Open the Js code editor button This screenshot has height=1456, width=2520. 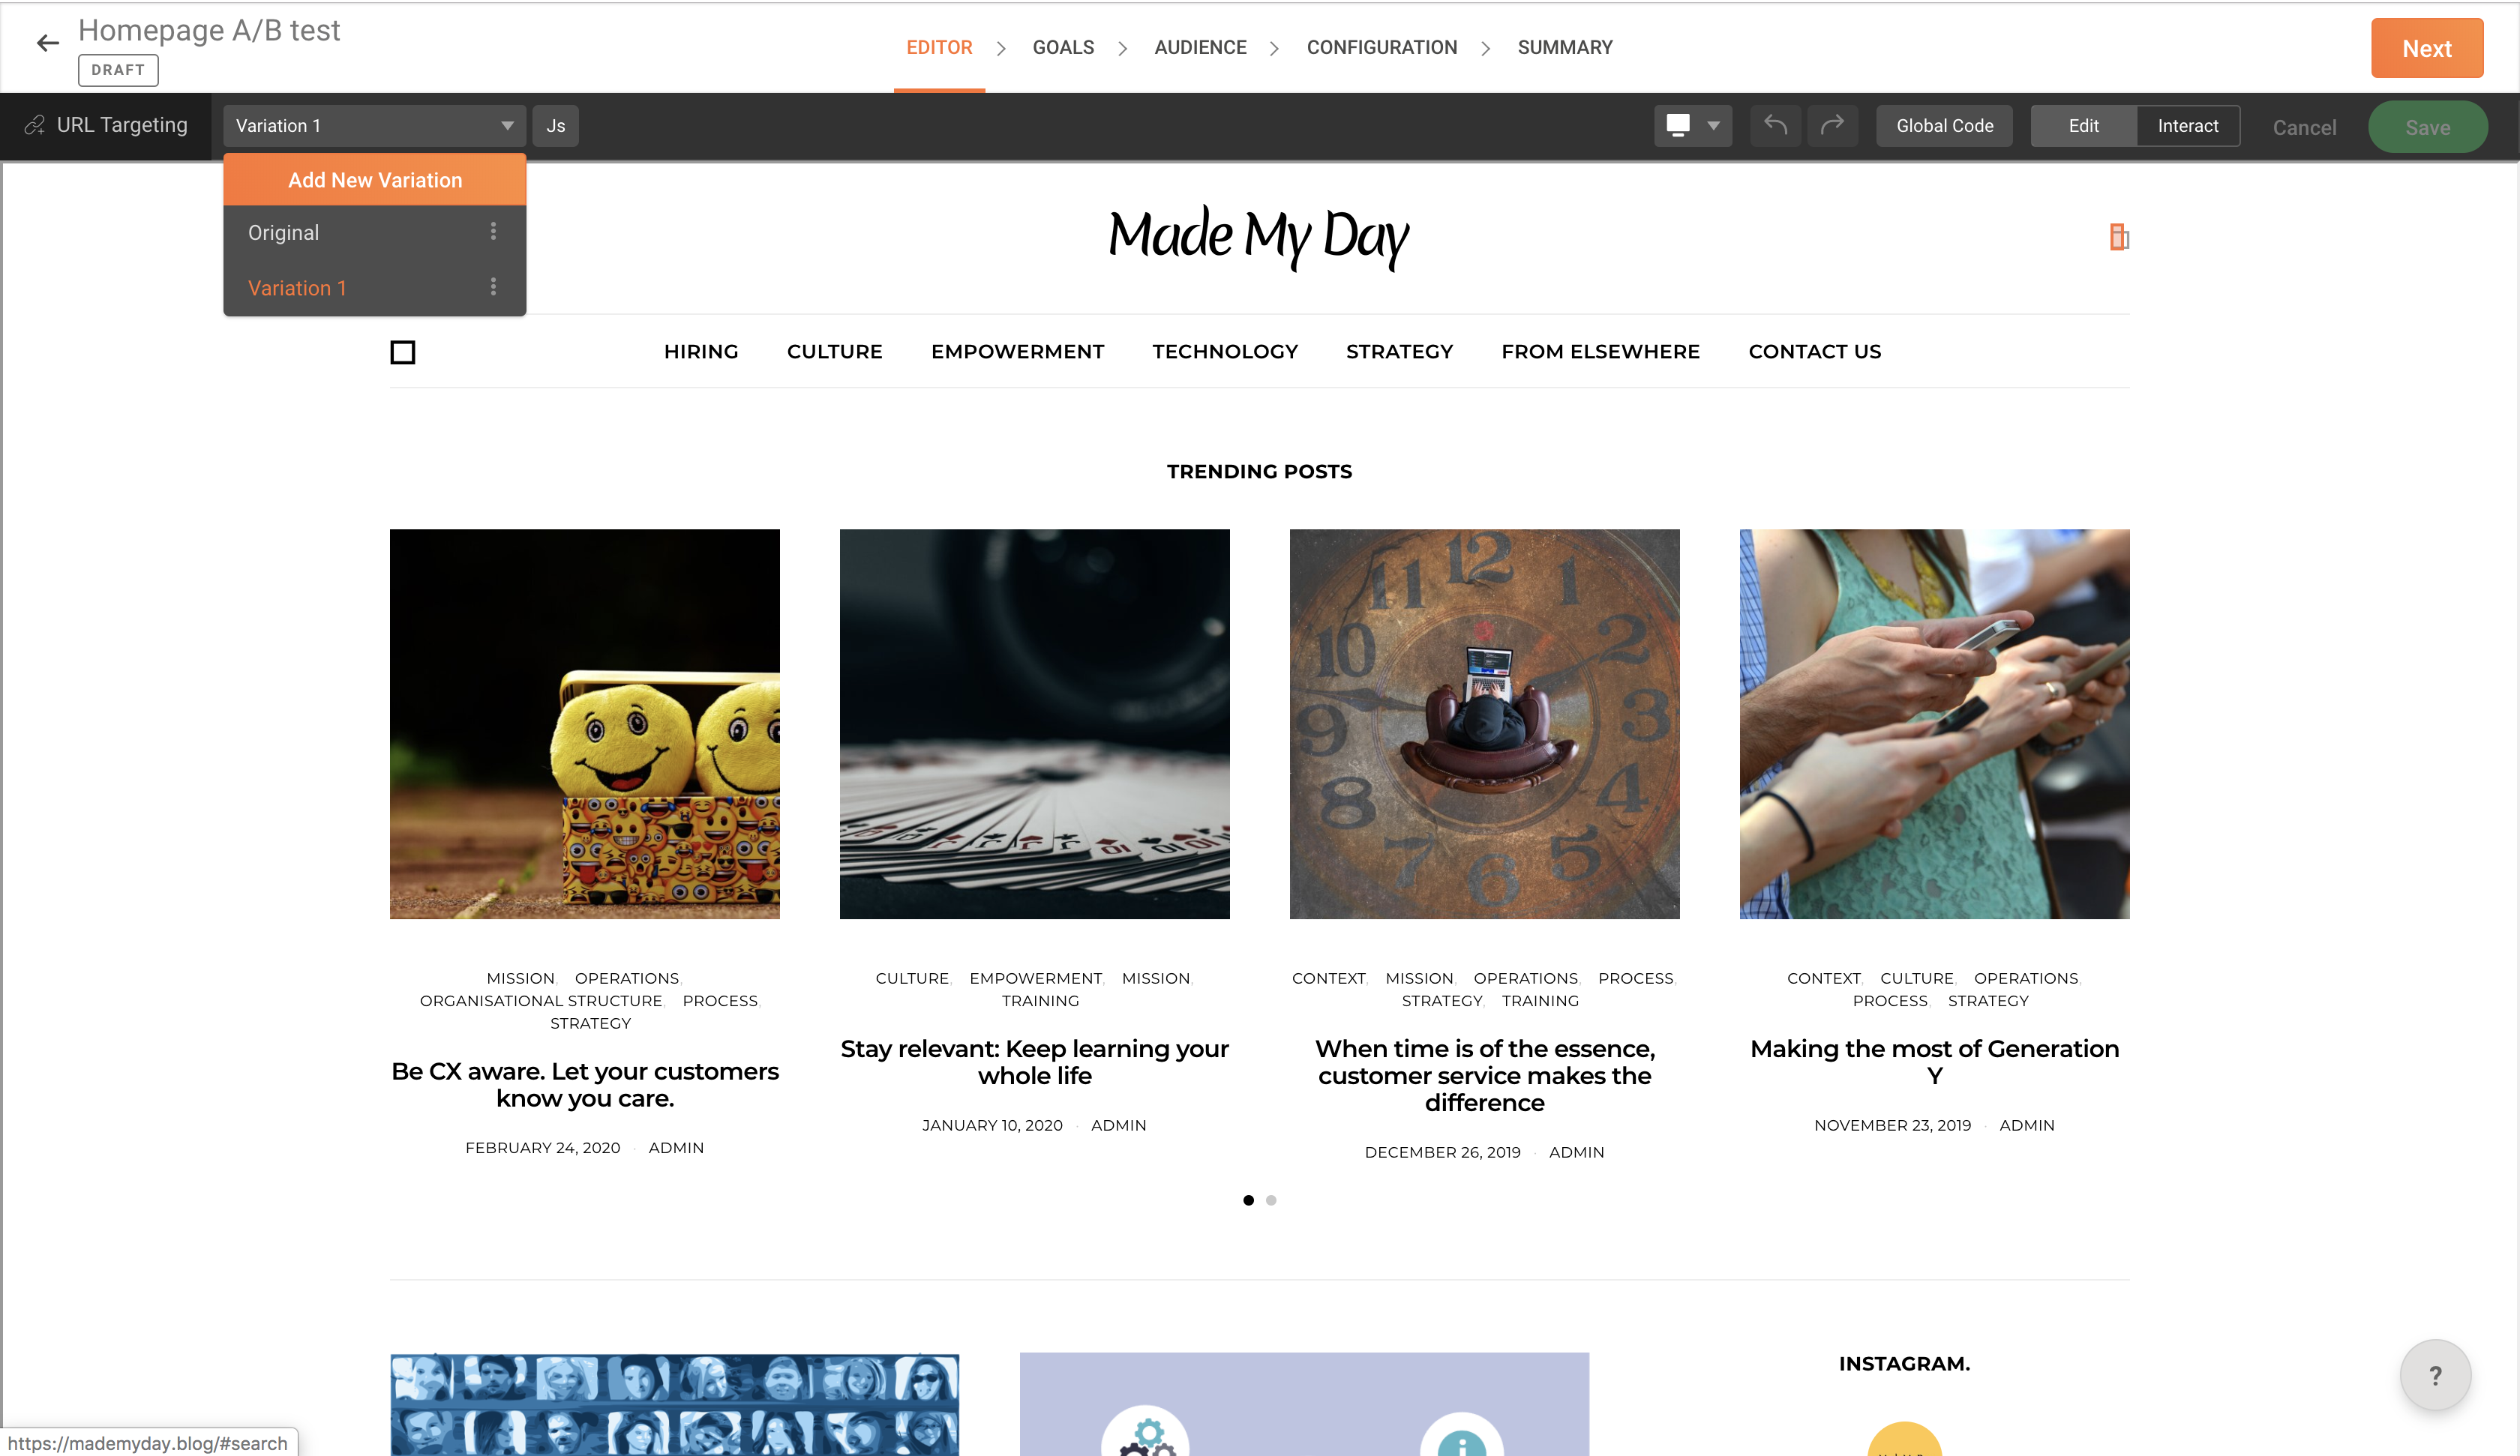pyautogui.click(x=556, y=126)
